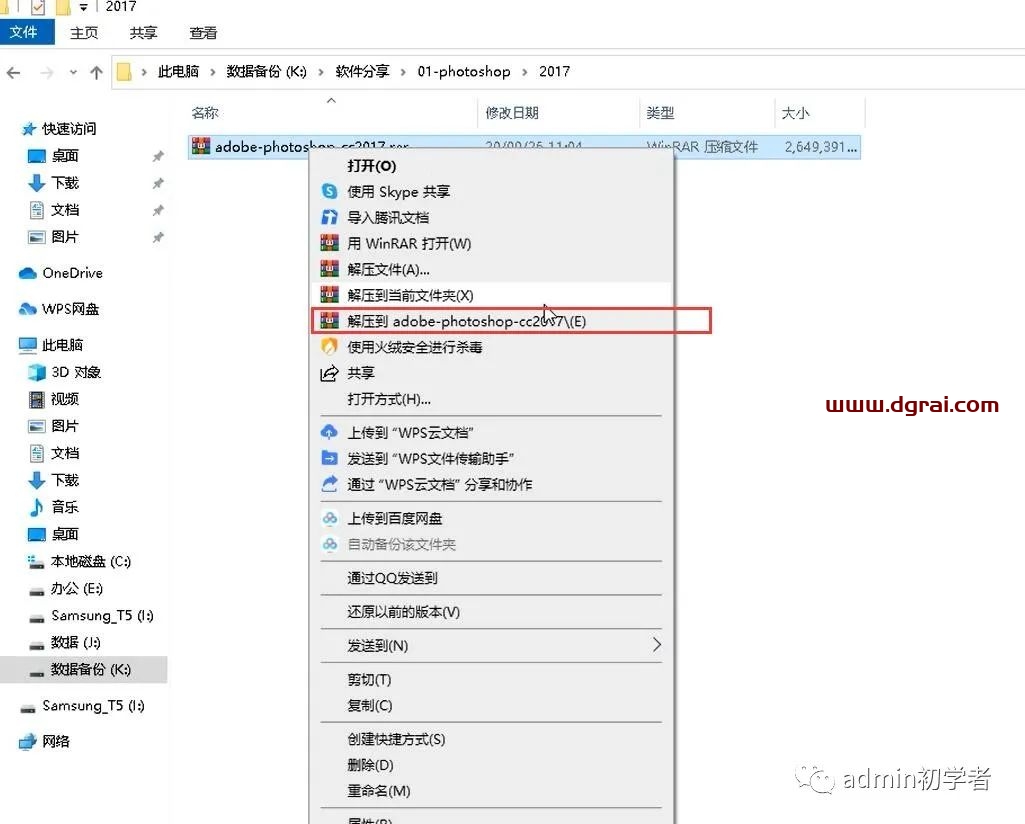Sort by 类型 column header
Viewport: 1025px width, 824px height.
pyautogui.click(x=707, y=113)
